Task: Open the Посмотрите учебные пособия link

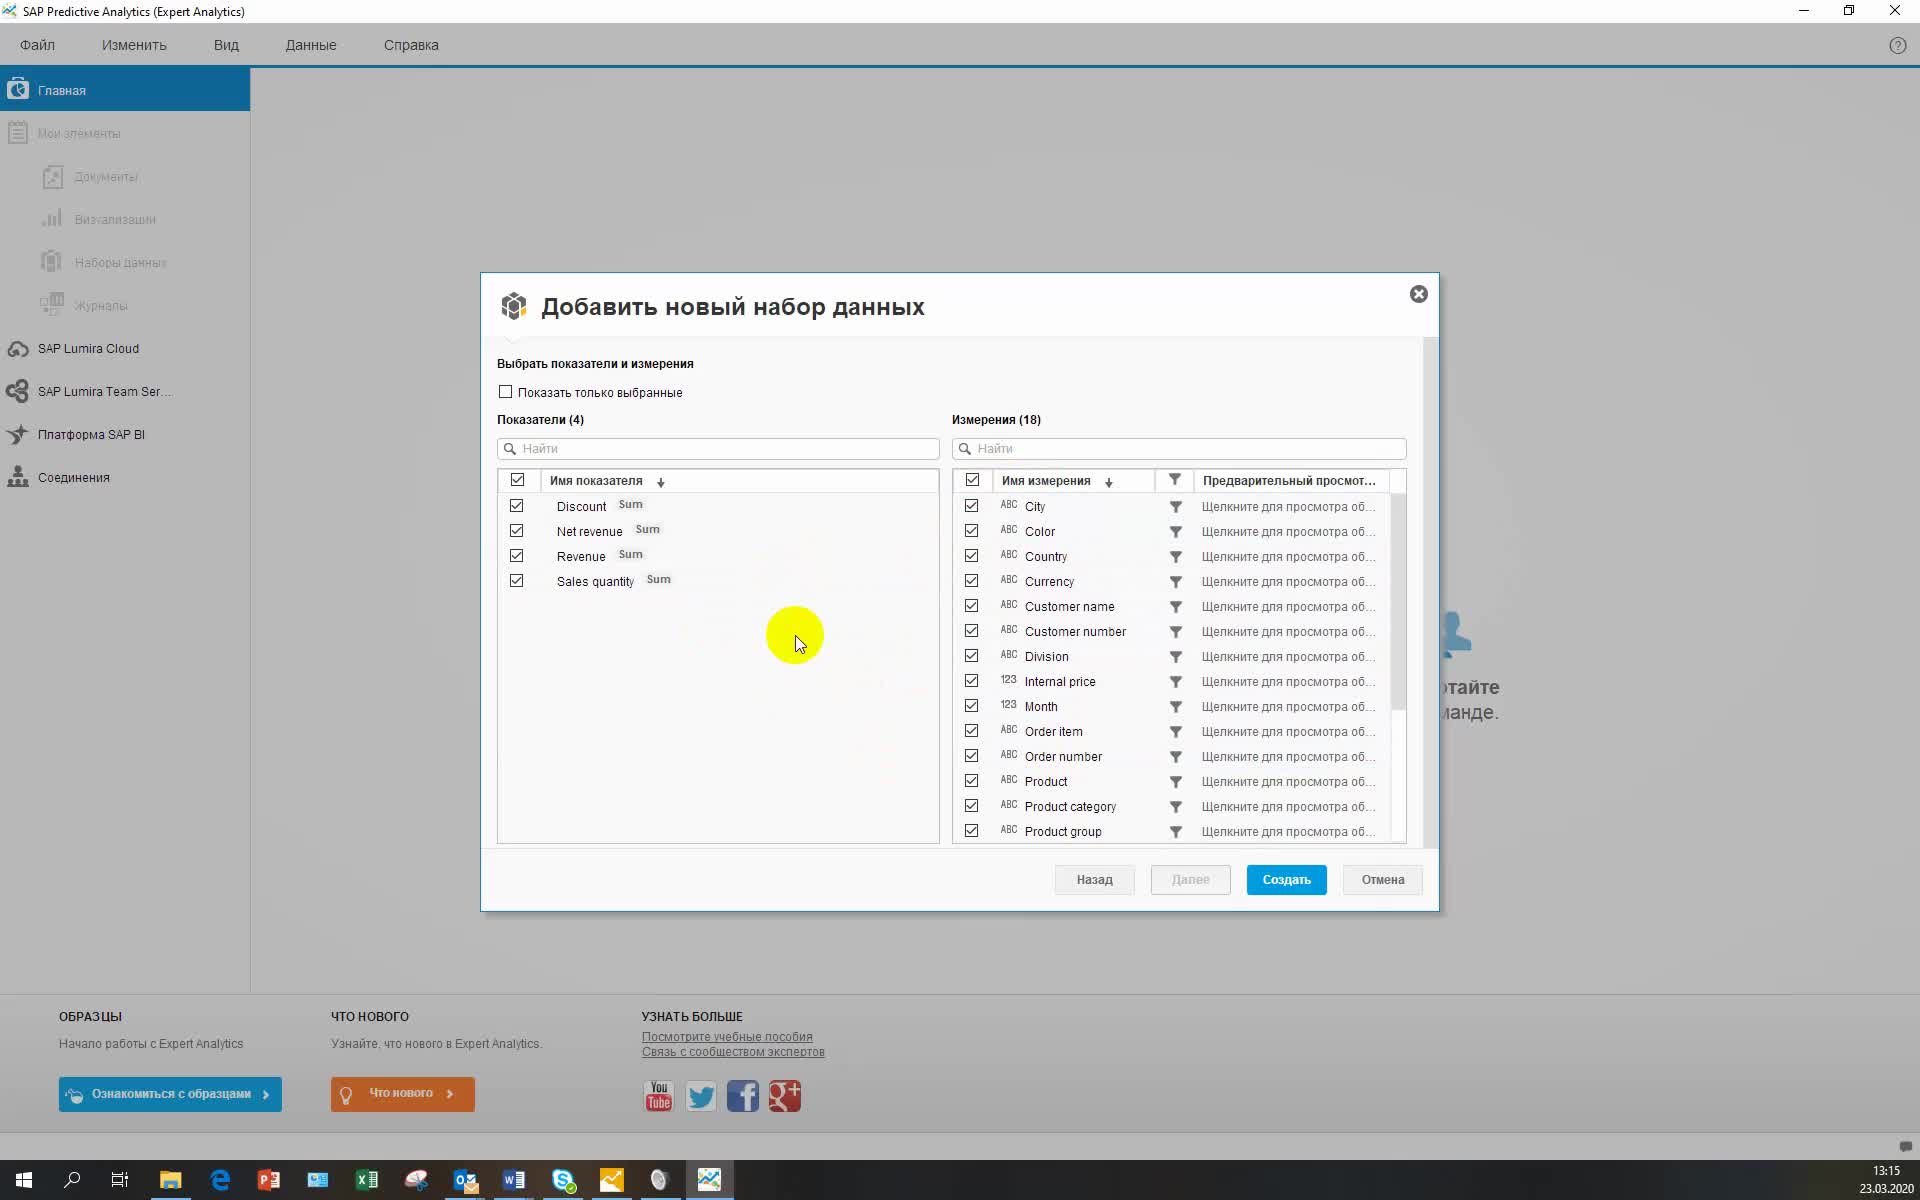Action: (727, 1037)
